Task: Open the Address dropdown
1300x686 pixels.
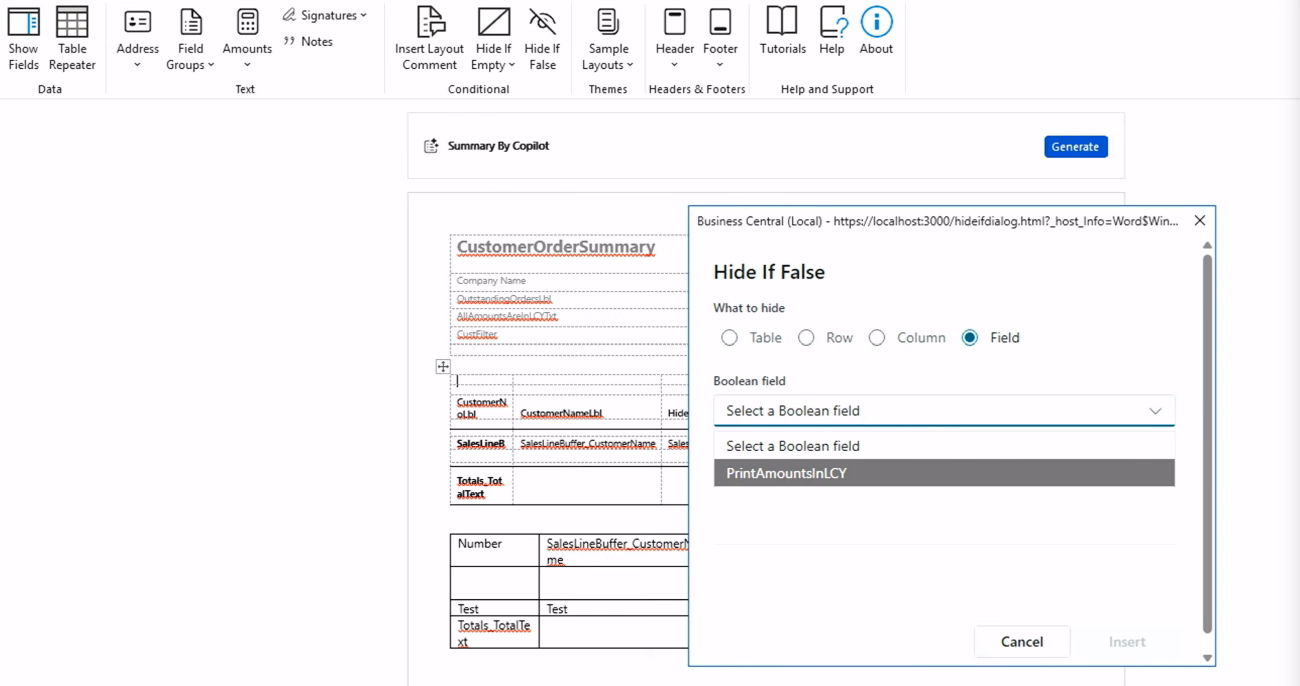Action: 138,40
